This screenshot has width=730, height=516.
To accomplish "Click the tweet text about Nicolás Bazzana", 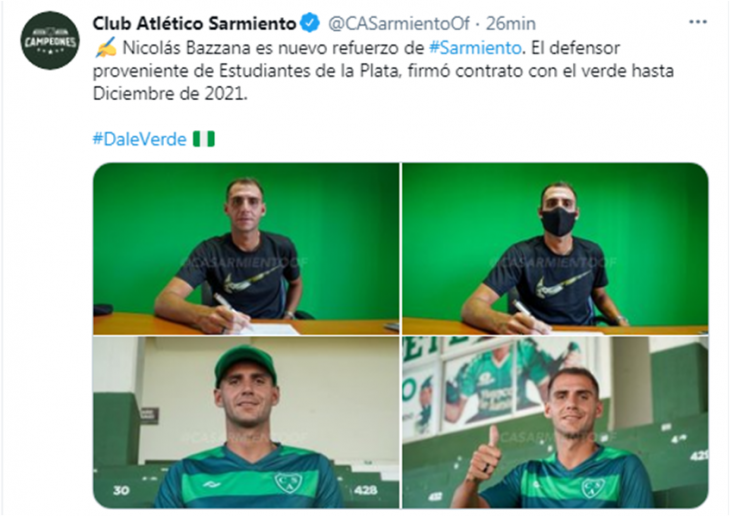I will [x=383, y=71].
